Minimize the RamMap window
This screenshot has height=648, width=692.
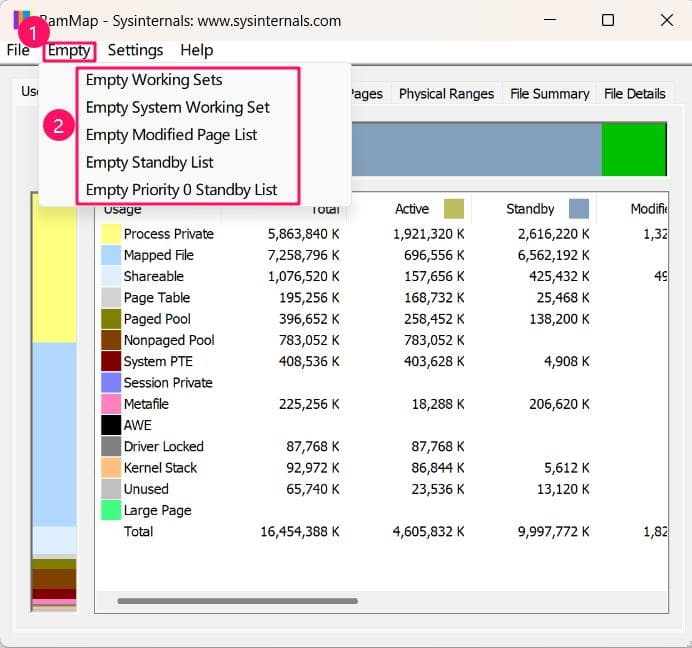click(550, 20)
